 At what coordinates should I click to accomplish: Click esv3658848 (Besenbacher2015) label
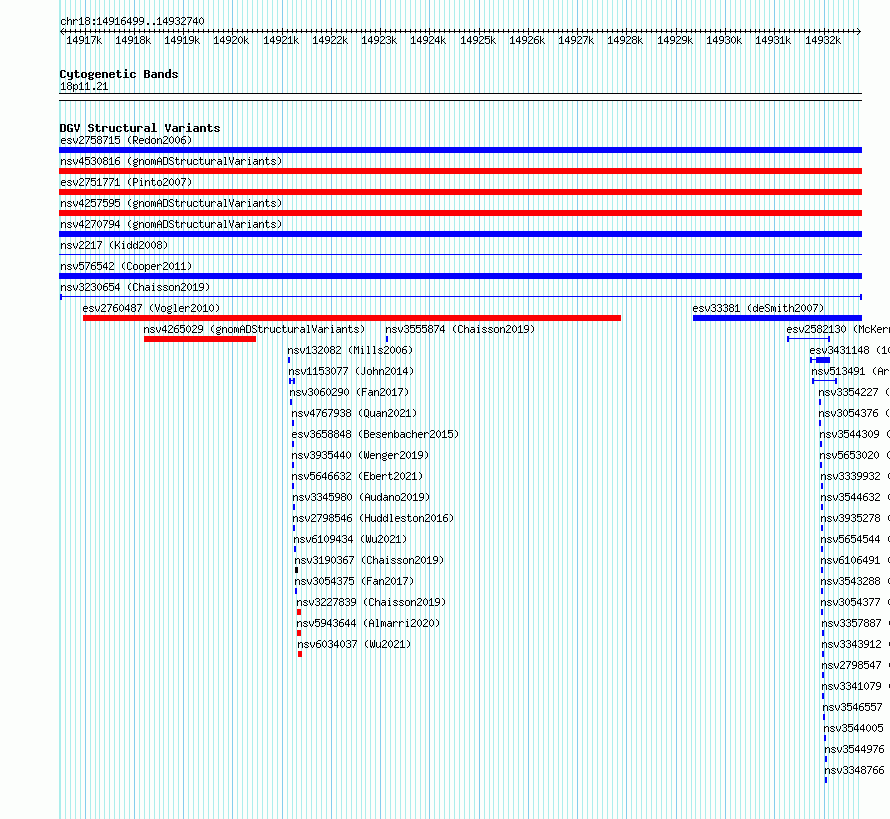375,434
